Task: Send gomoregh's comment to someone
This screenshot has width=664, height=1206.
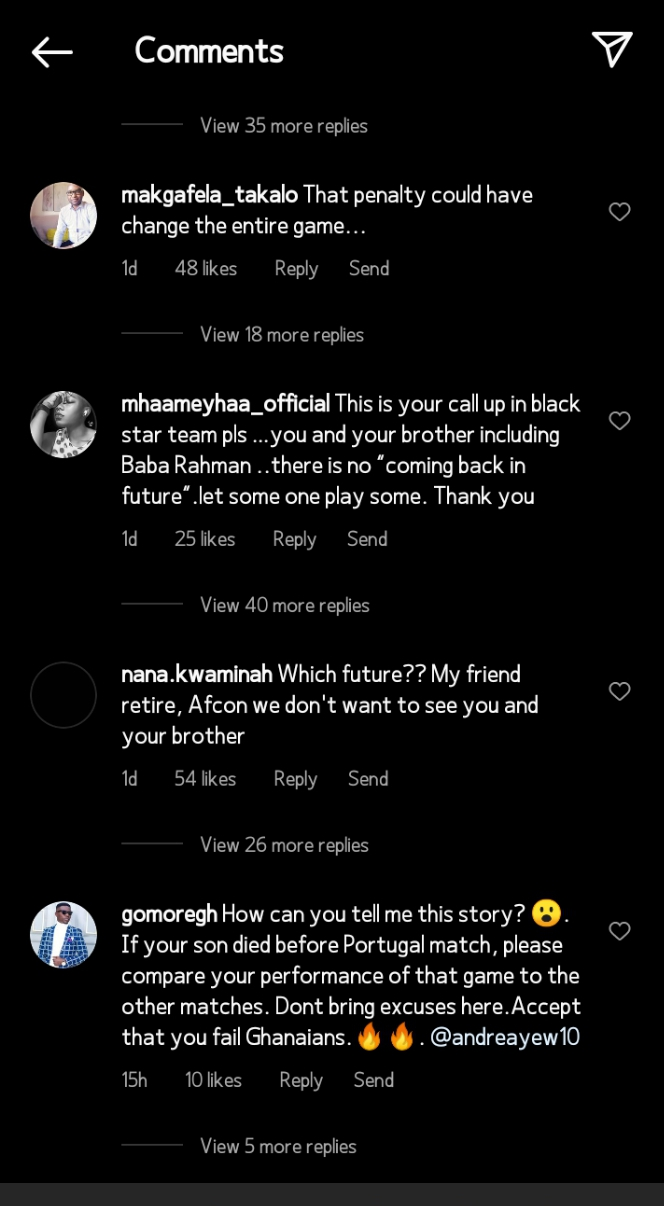Action: coord(373,1080)
